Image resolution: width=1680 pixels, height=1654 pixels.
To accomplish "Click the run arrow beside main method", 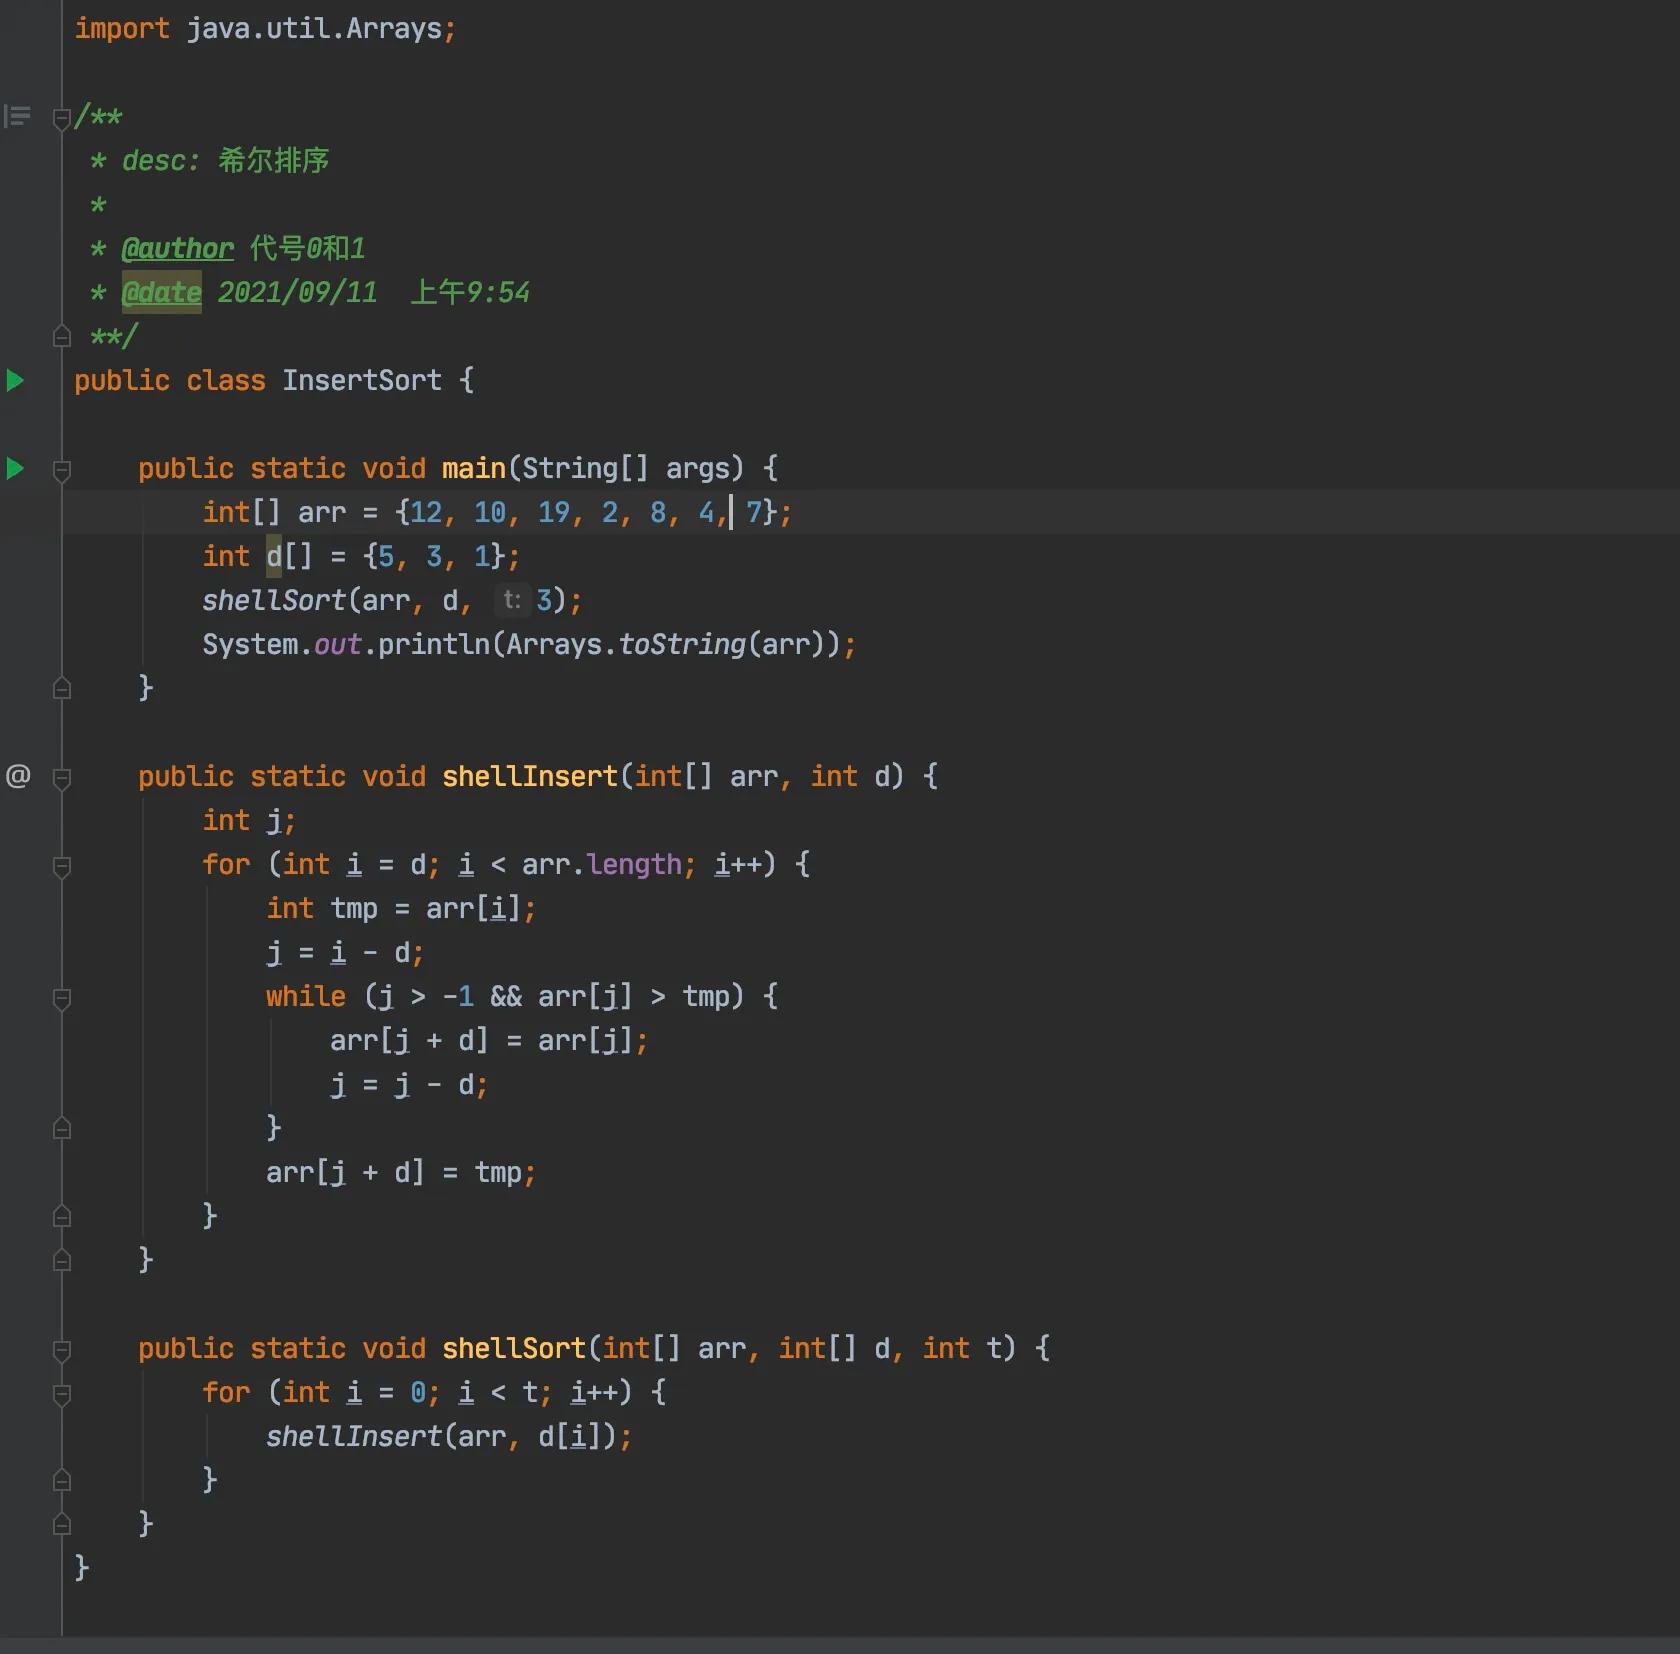I will point(15,468).
